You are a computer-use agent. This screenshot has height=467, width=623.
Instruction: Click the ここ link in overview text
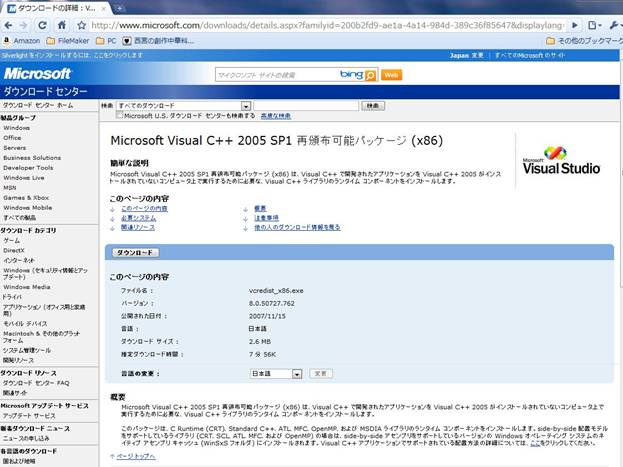(x=536, y=443)
